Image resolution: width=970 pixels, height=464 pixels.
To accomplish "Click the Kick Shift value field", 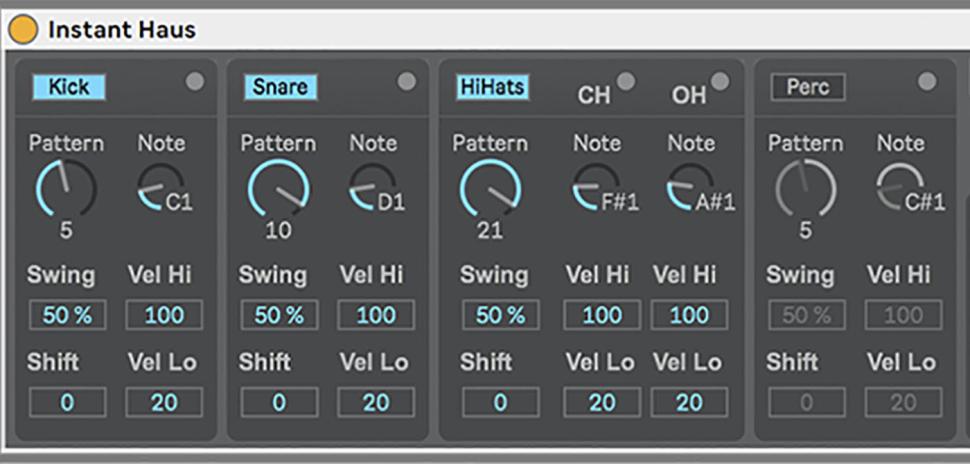I will coord(67,403).
